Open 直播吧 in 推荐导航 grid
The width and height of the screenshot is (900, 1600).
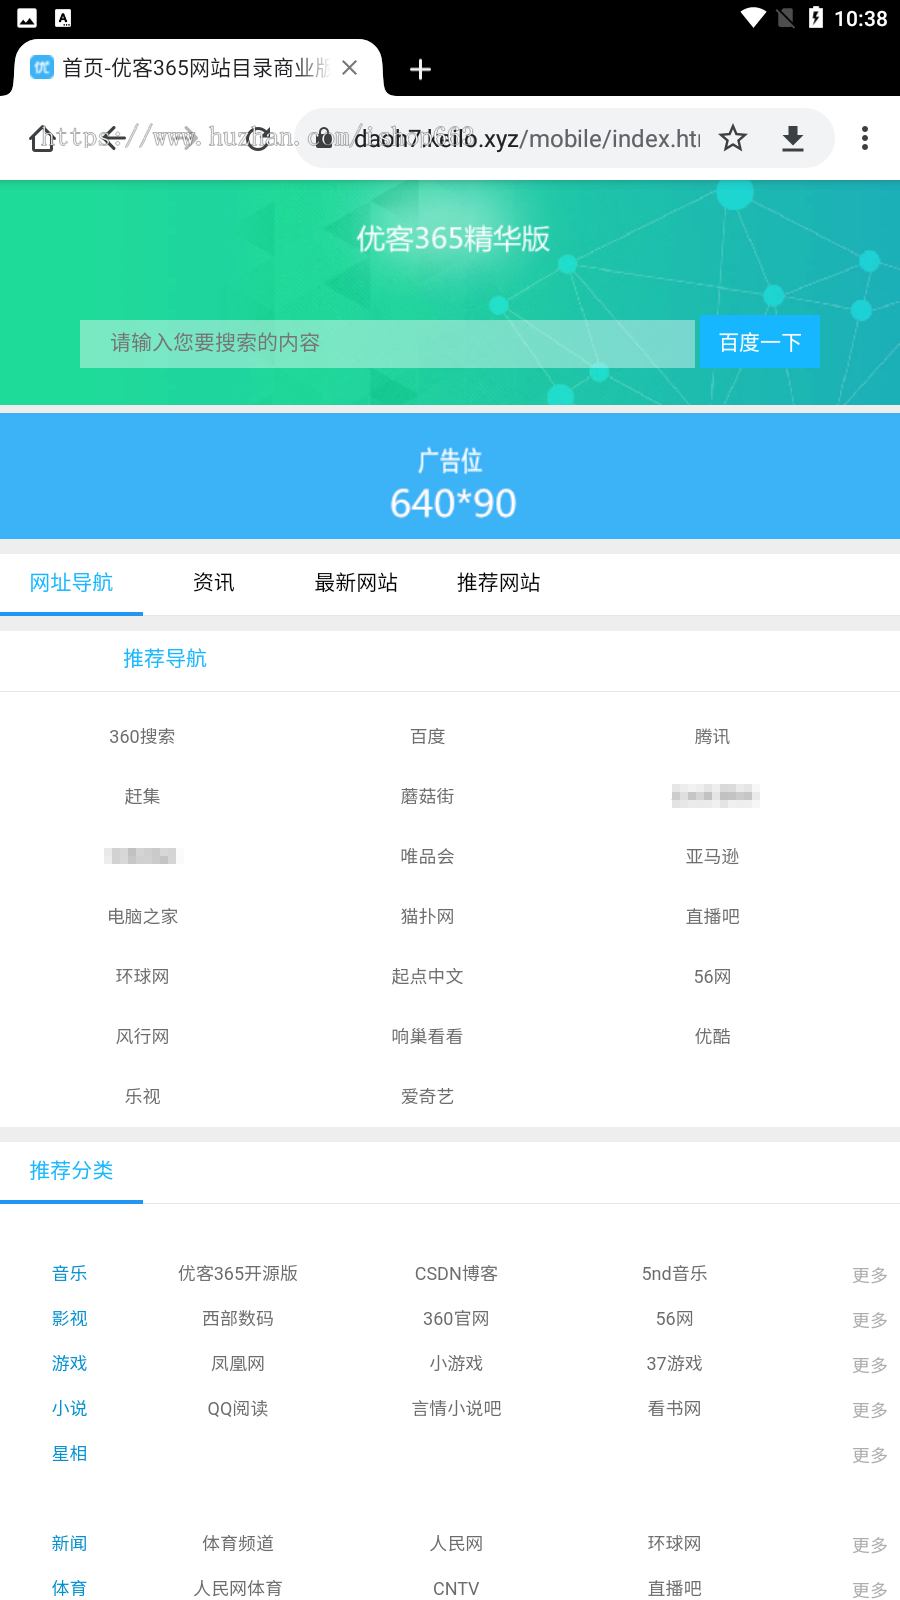[712, 917]
